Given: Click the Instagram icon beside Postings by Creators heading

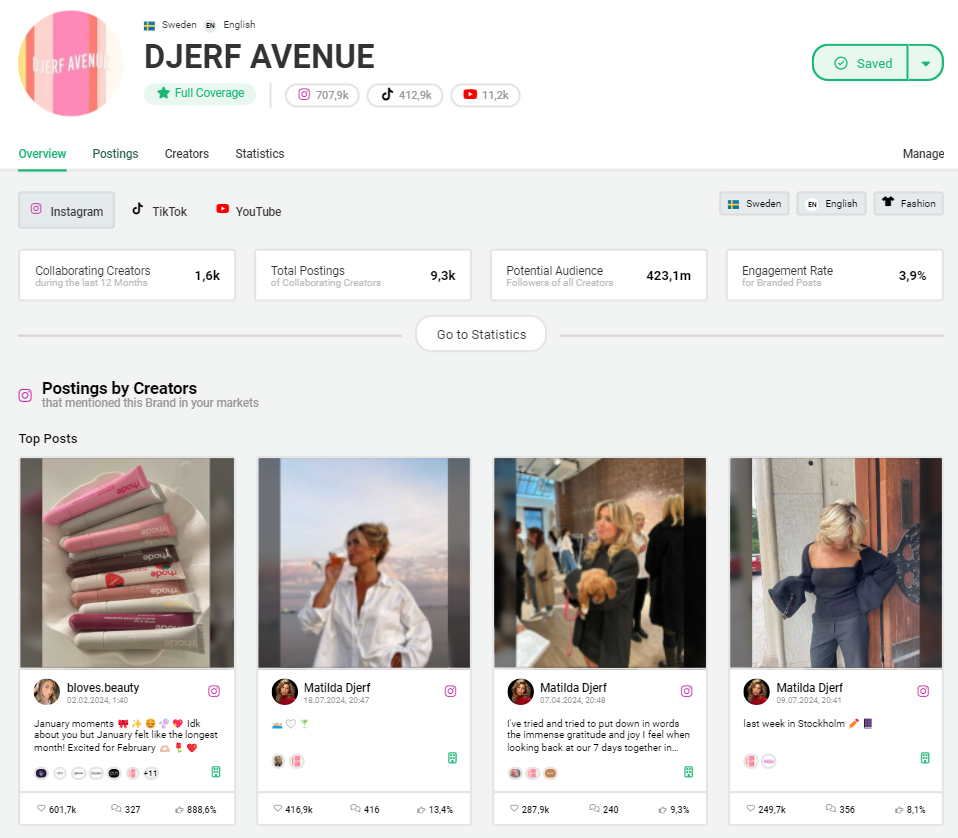Looking at the screenshot, I should (x=24, y=394).
